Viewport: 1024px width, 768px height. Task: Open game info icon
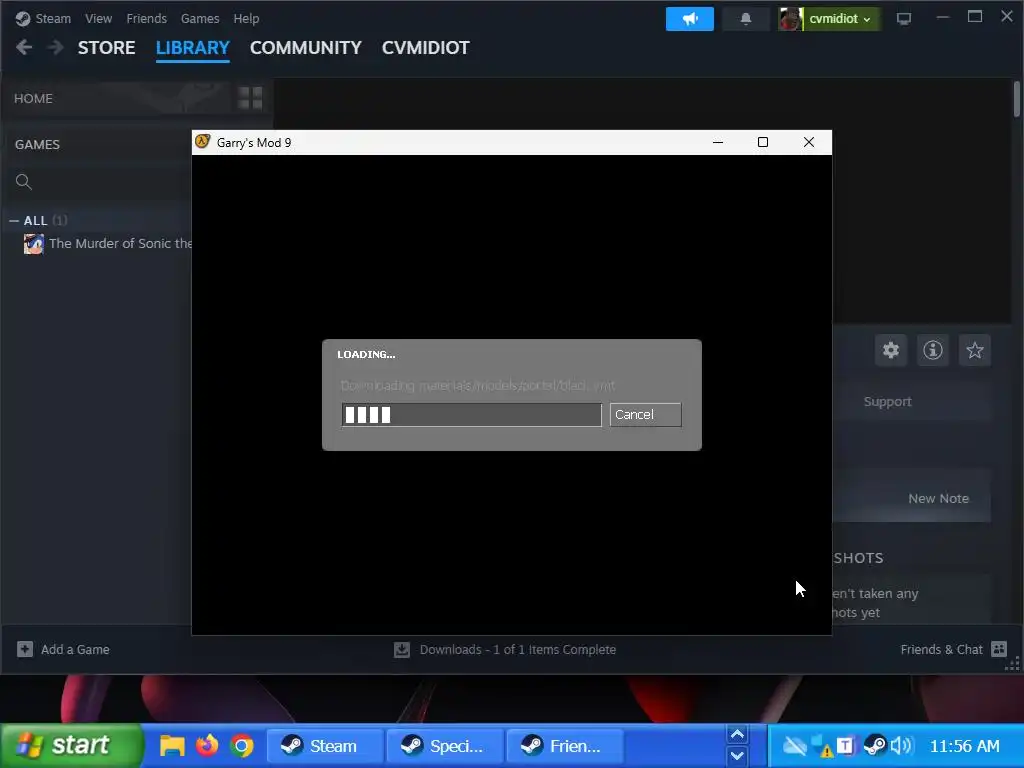point(933,350)
